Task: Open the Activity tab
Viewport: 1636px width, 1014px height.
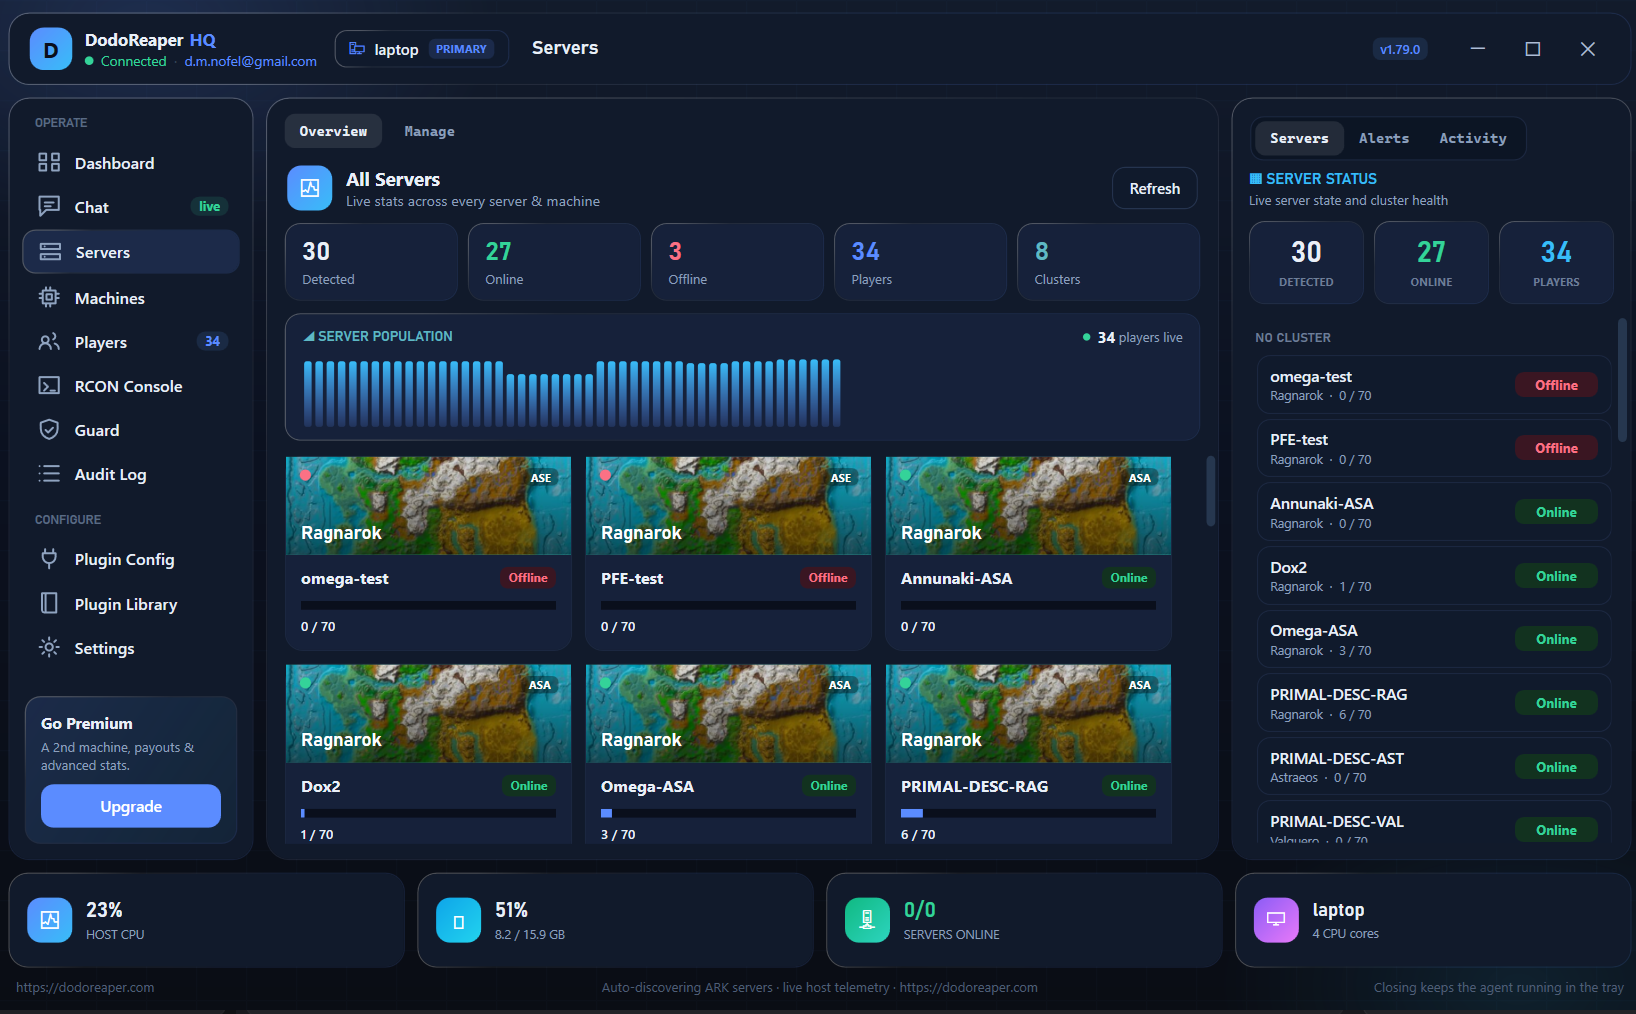Action: click(x=1473, y=138)
